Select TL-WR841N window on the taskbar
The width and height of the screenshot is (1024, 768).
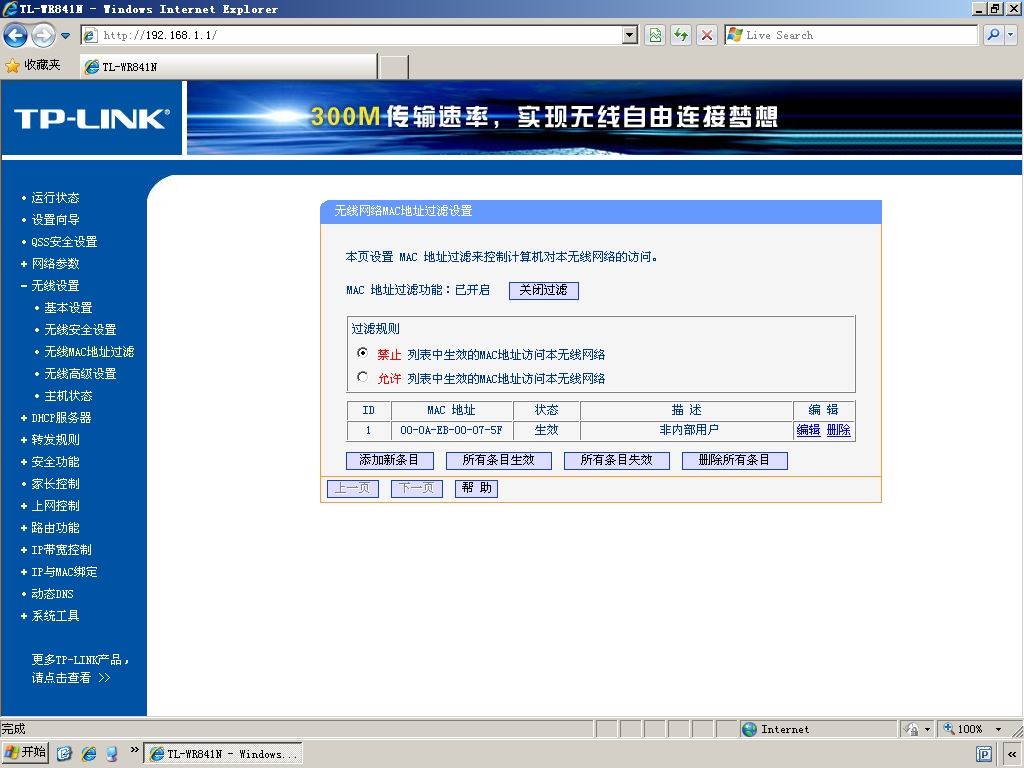[223, 754]
